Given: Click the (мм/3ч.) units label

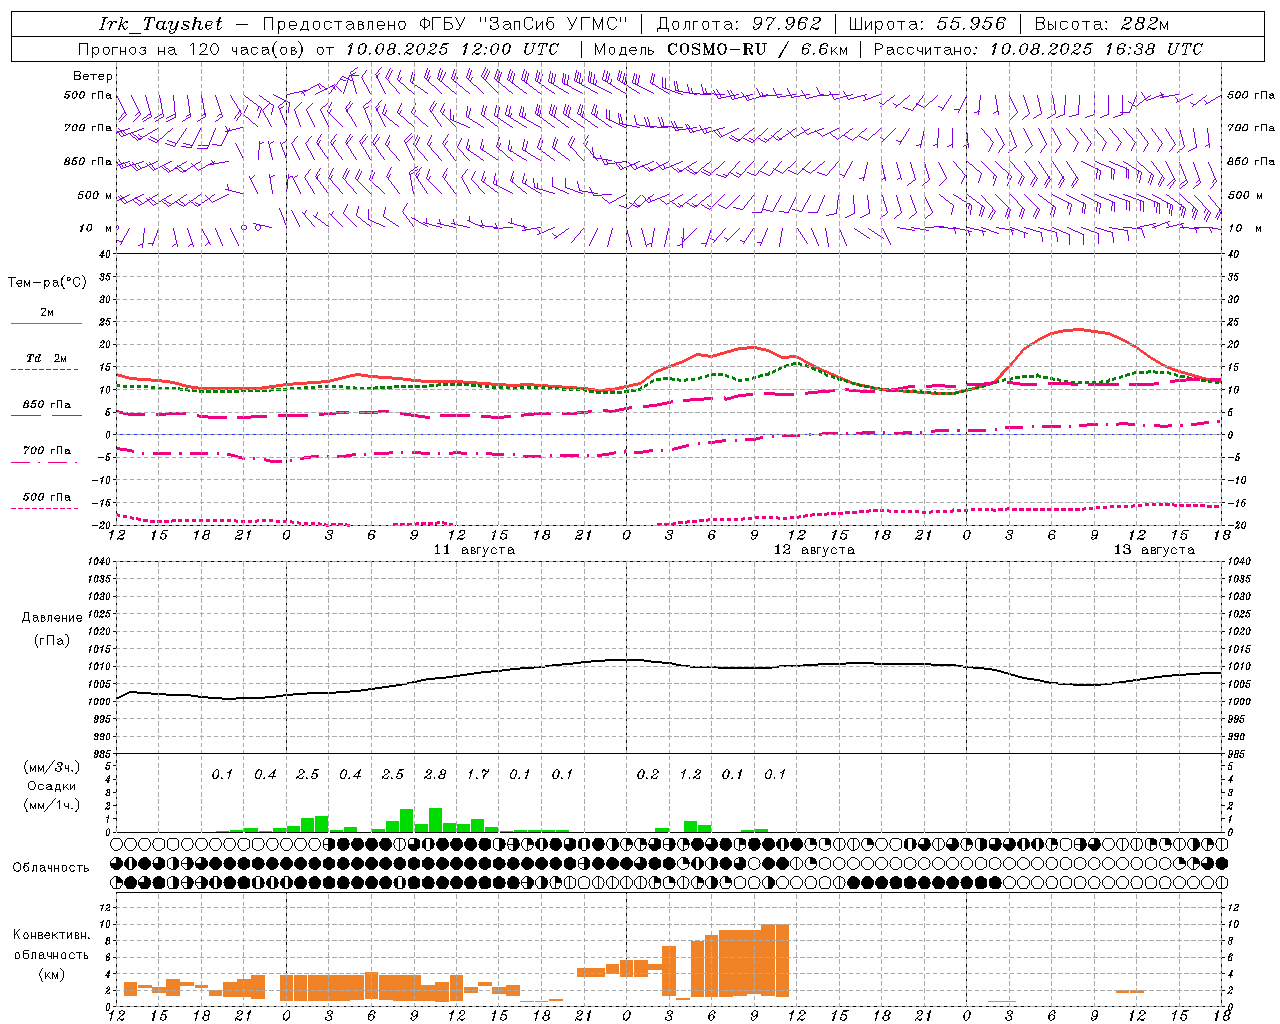Looking at the screenshot, I should pyautogui.click(x=52, y=768).
